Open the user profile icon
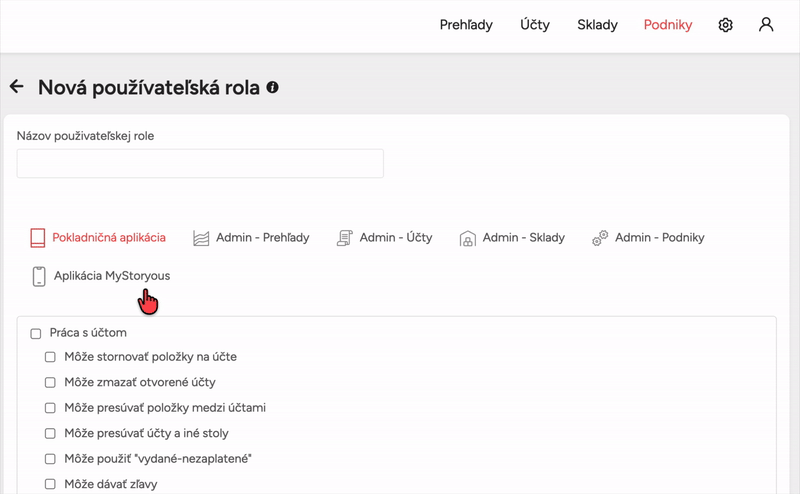The height and width of the screenshot is (494, 800). (x=766, y=25)
